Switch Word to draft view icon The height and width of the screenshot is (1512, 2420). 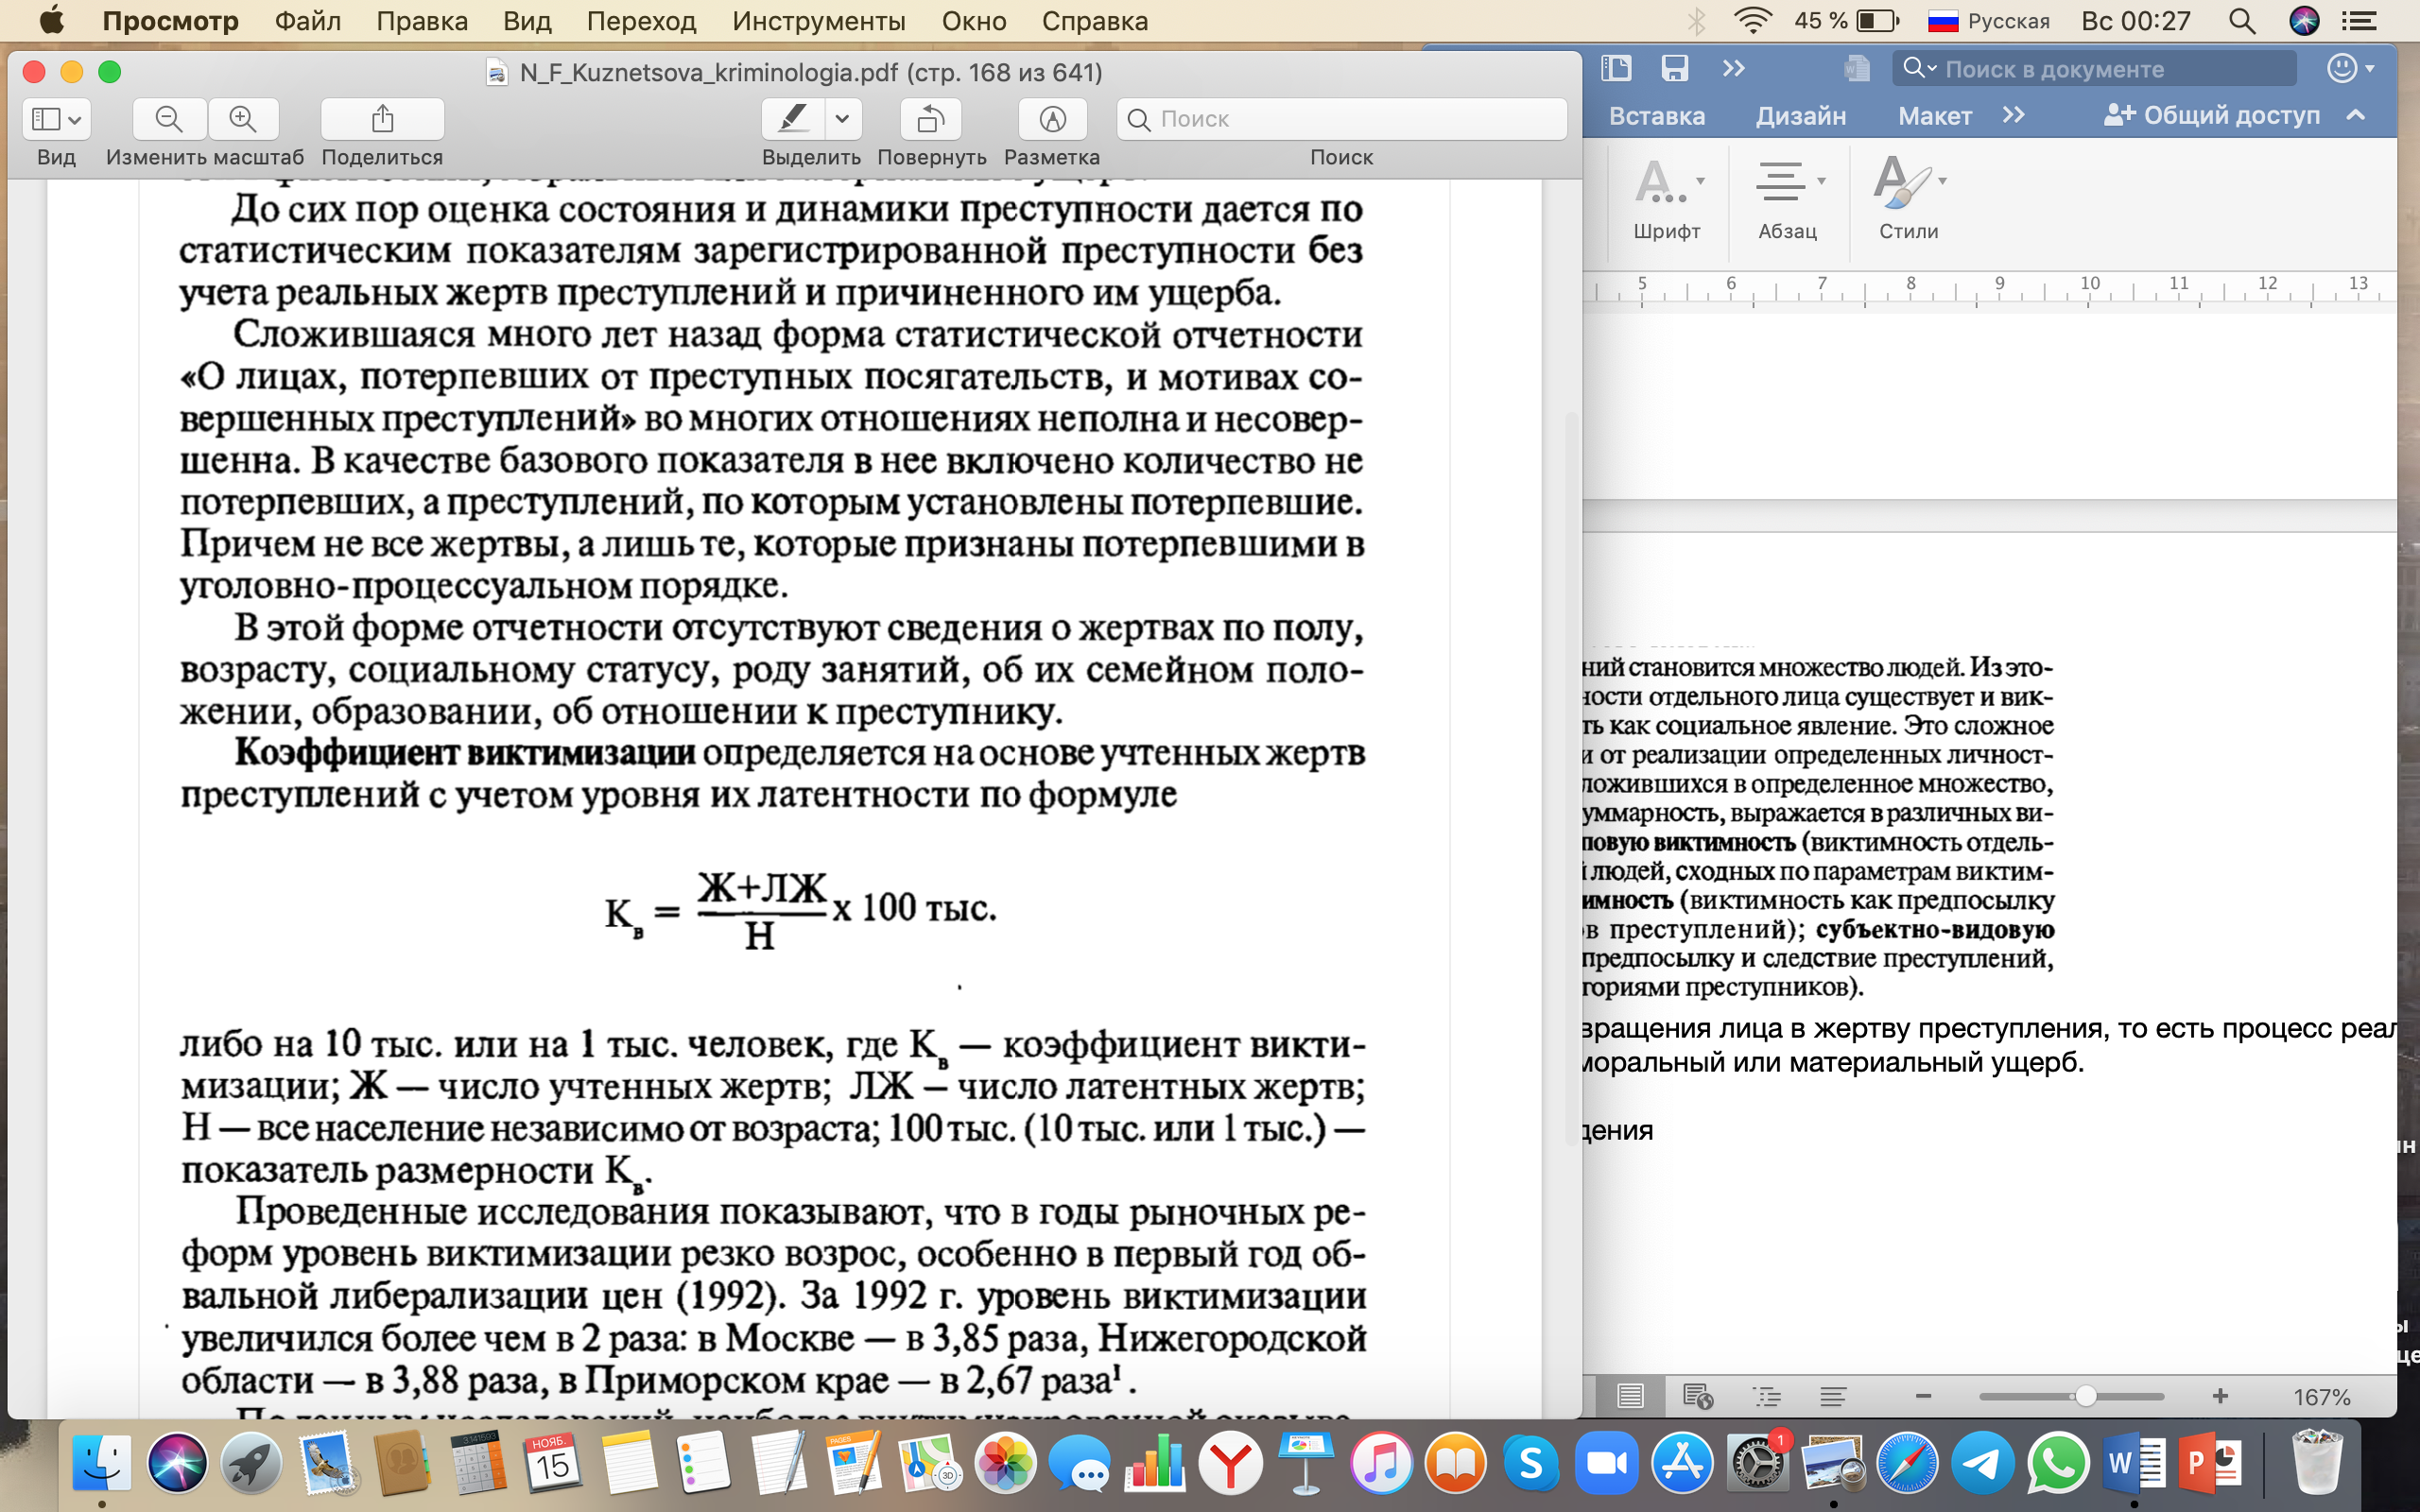click(1834, 1396)
